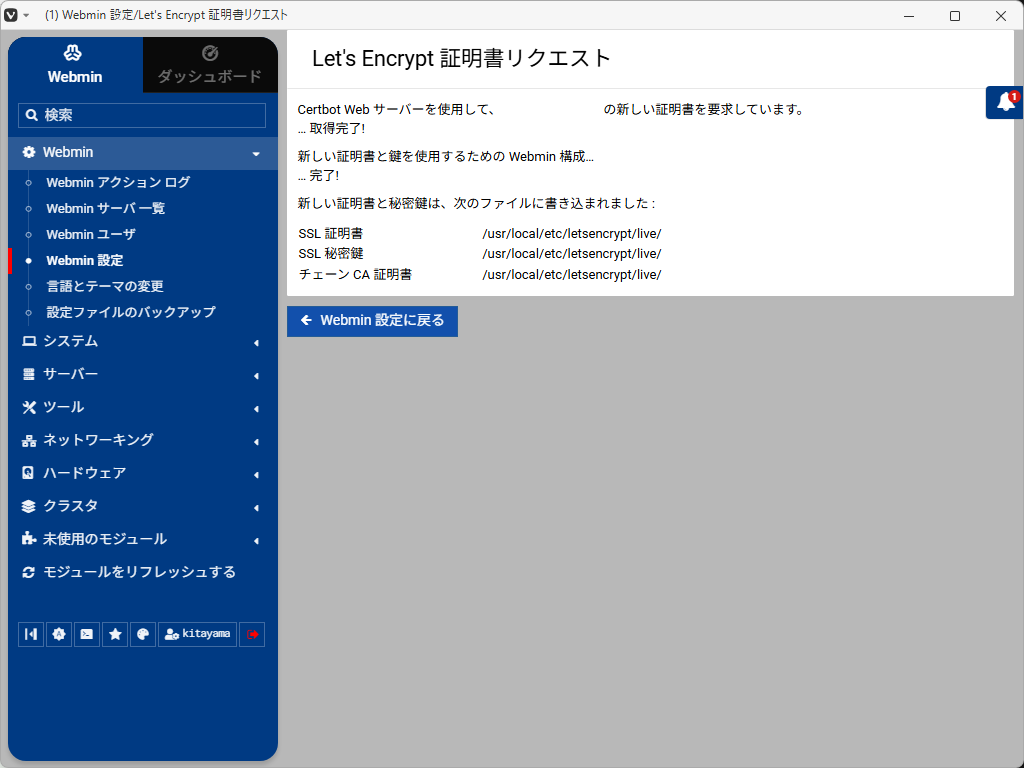
Task: Open Webmin サーバ 一覧
Action: pyautogui.click(x=106, y=208)
